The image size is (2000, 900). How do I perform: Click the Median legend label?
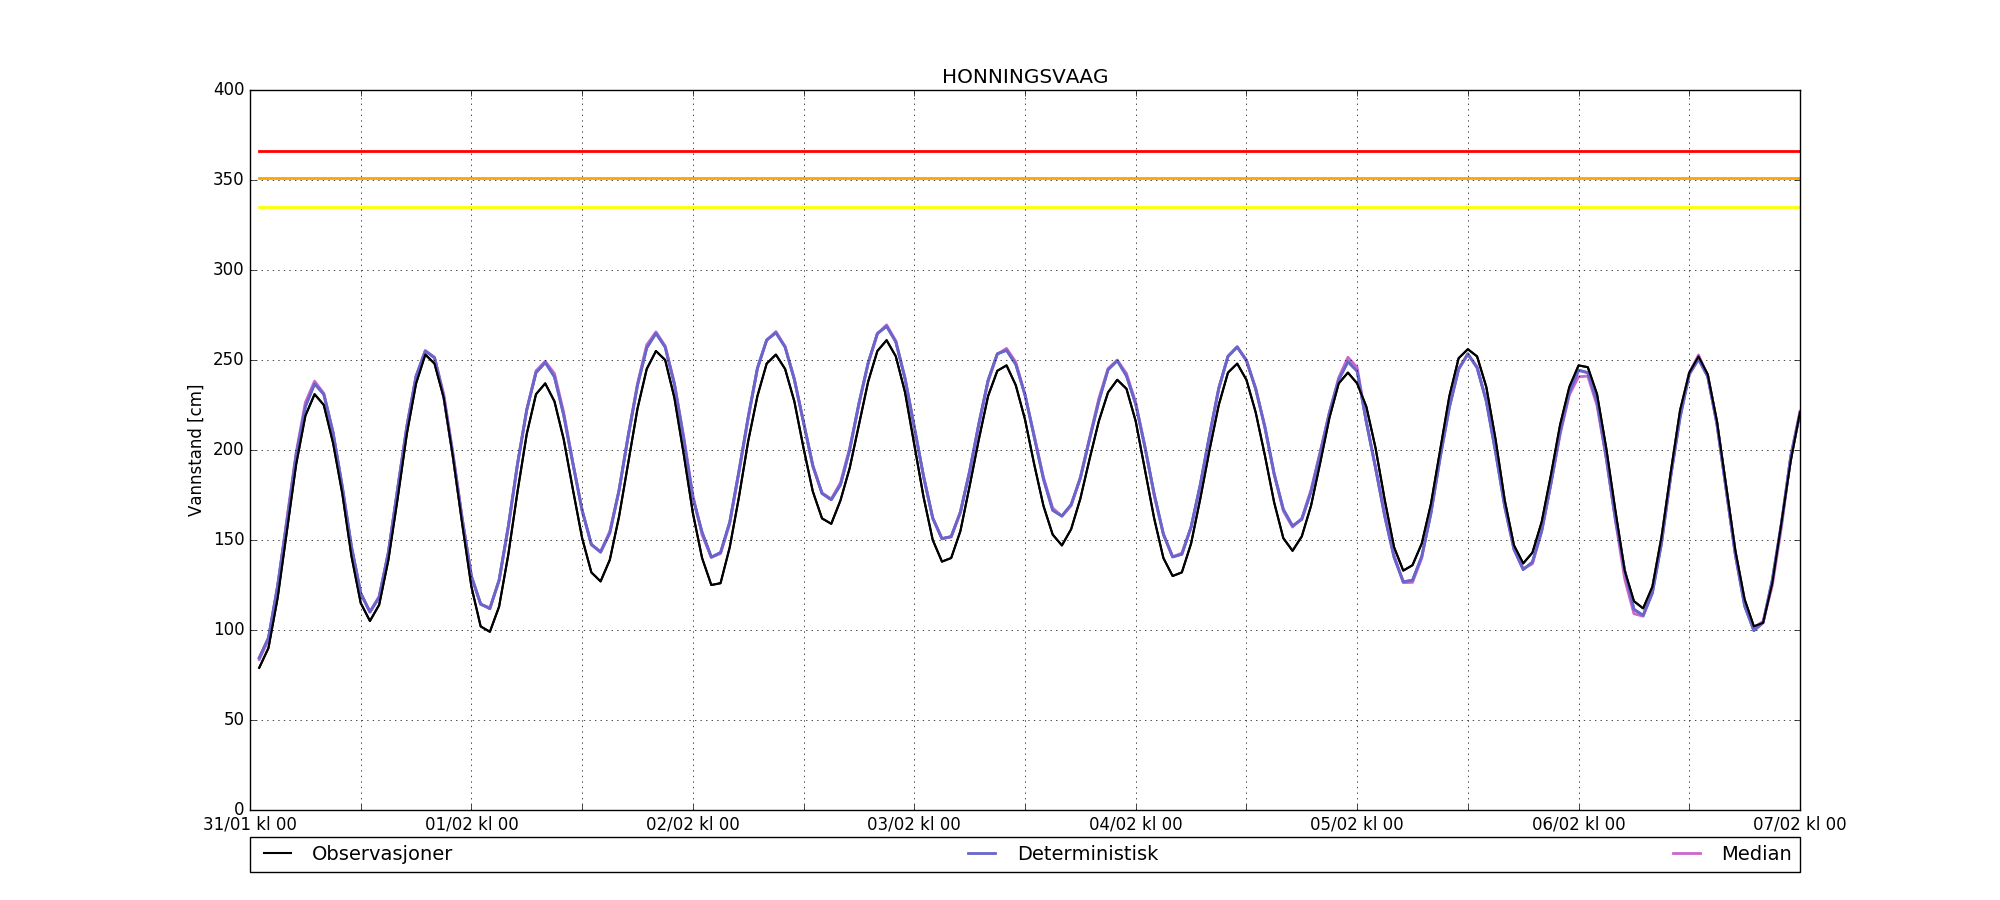1755,854
